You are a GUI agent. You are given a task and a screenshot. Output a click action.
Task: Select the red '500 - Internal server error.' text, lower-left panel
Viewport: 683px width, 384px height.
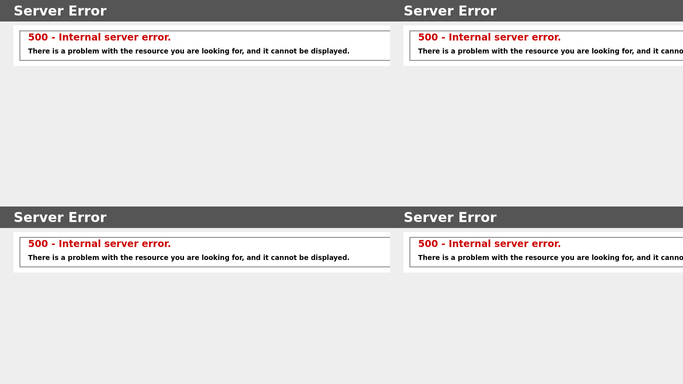(x=99, y=243)
